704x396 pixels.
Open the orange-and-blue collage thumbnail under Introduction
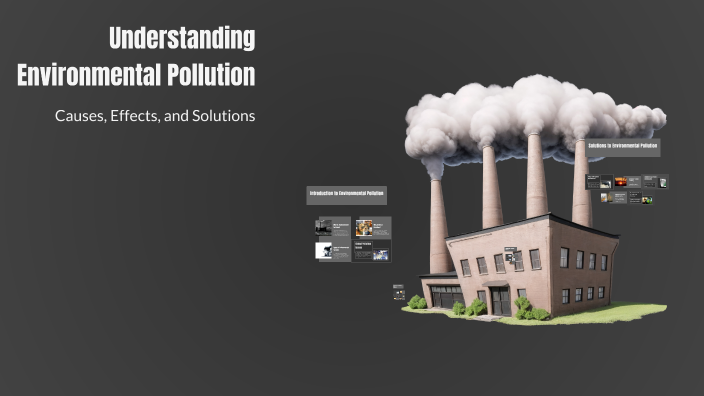364,228
